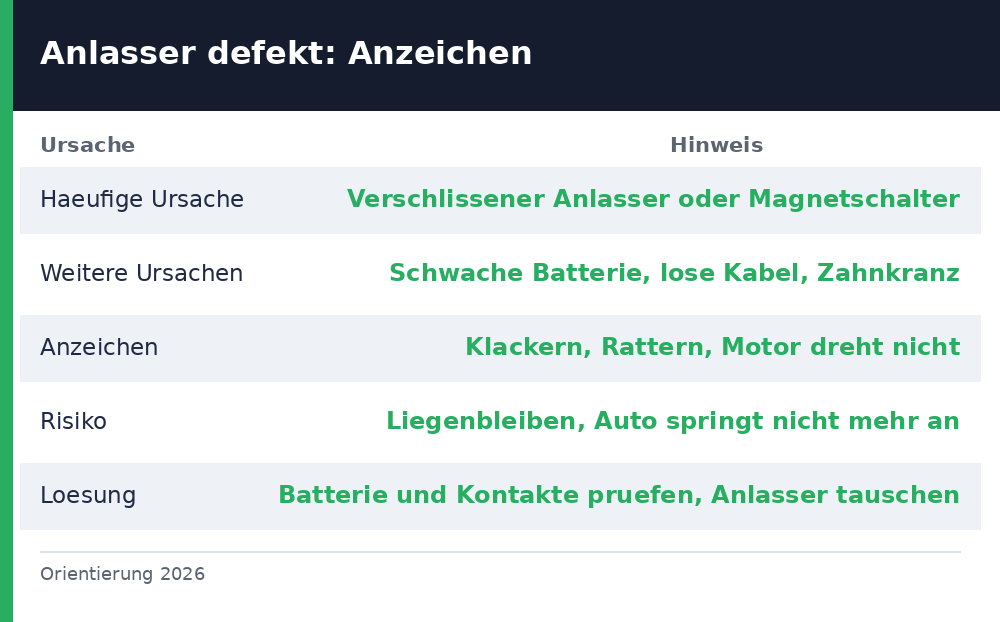The height and width of the screenshot is (622, 1000).
Task: Click the dark navy header banner
Action: pos(506,56)
